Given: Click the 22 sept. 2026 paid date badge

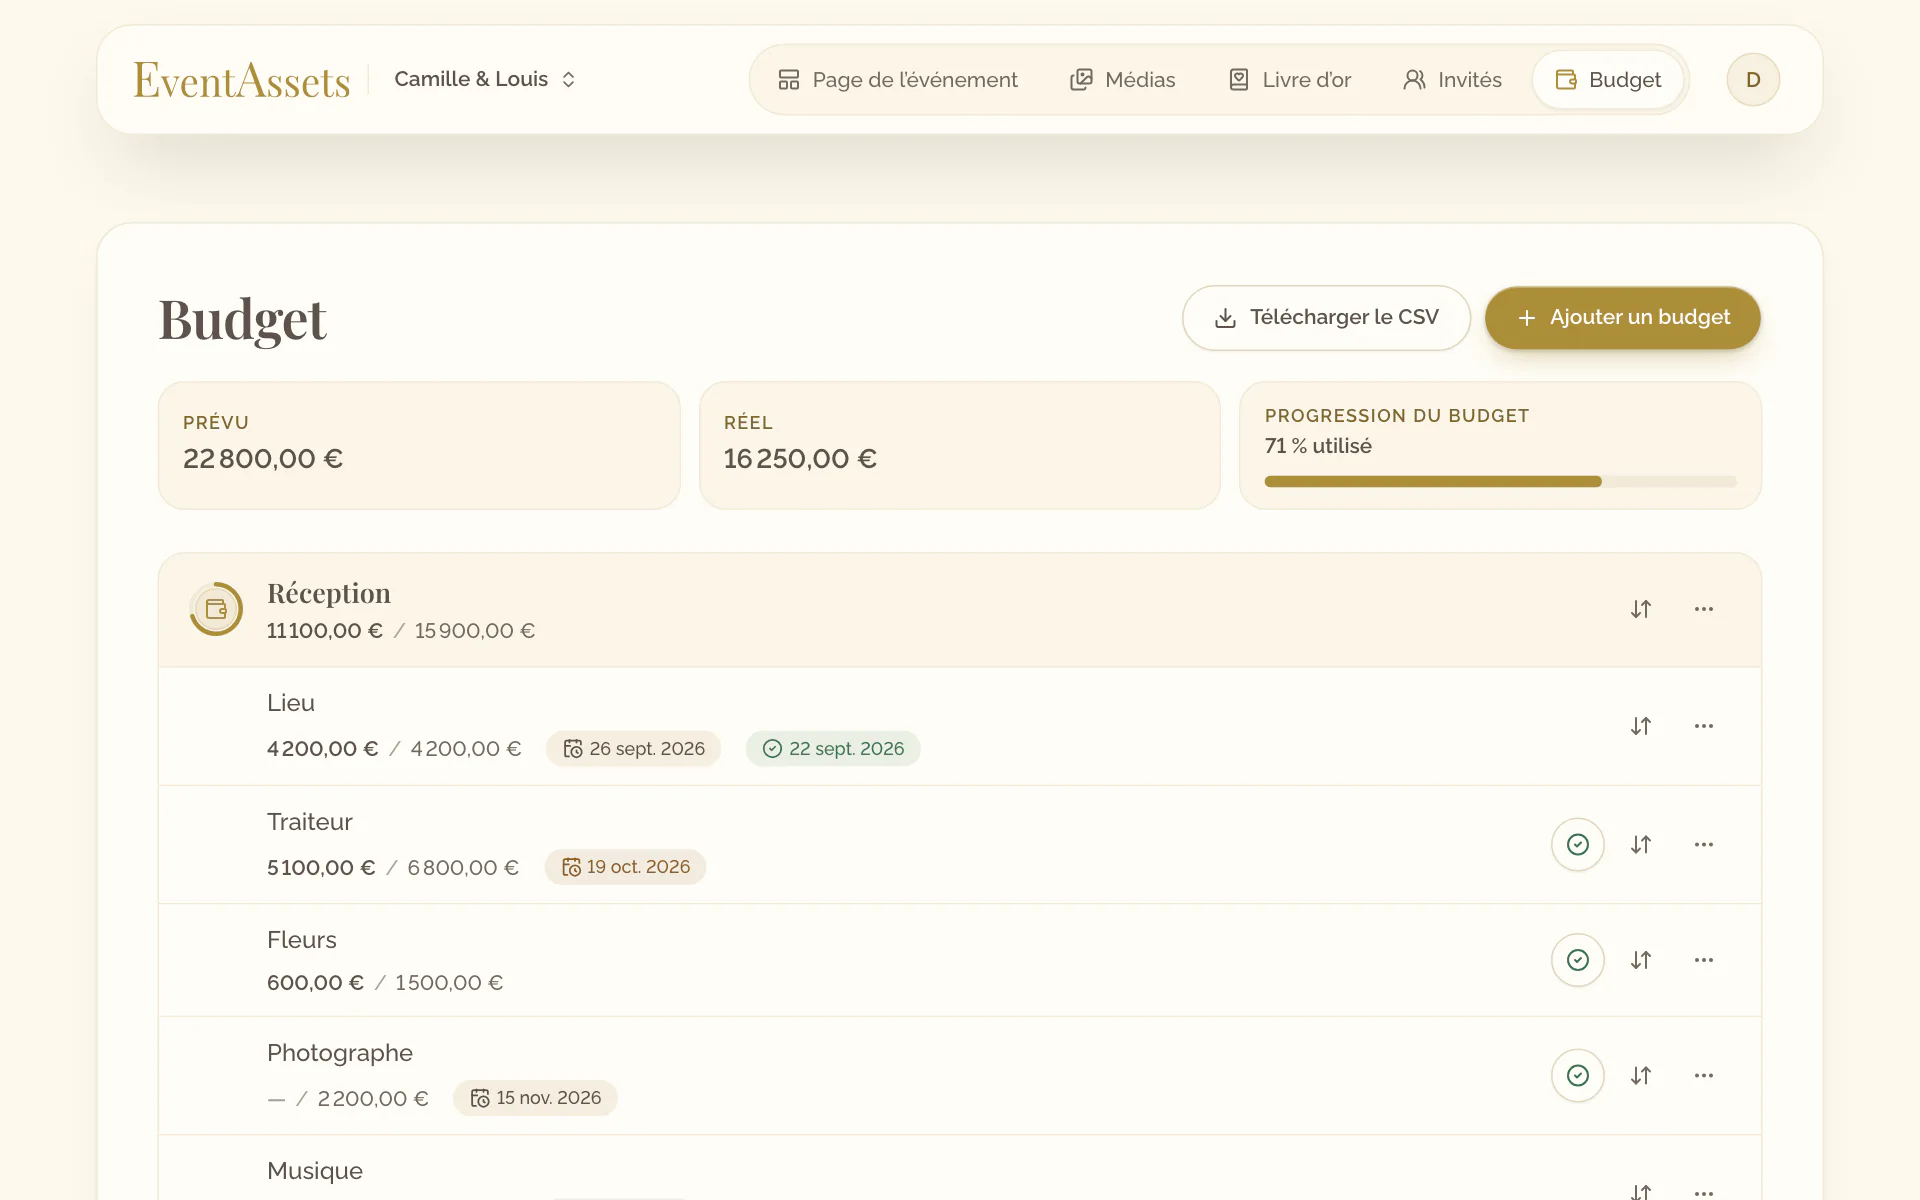Looking at the screenshot, I should click(x=833, y=749).
